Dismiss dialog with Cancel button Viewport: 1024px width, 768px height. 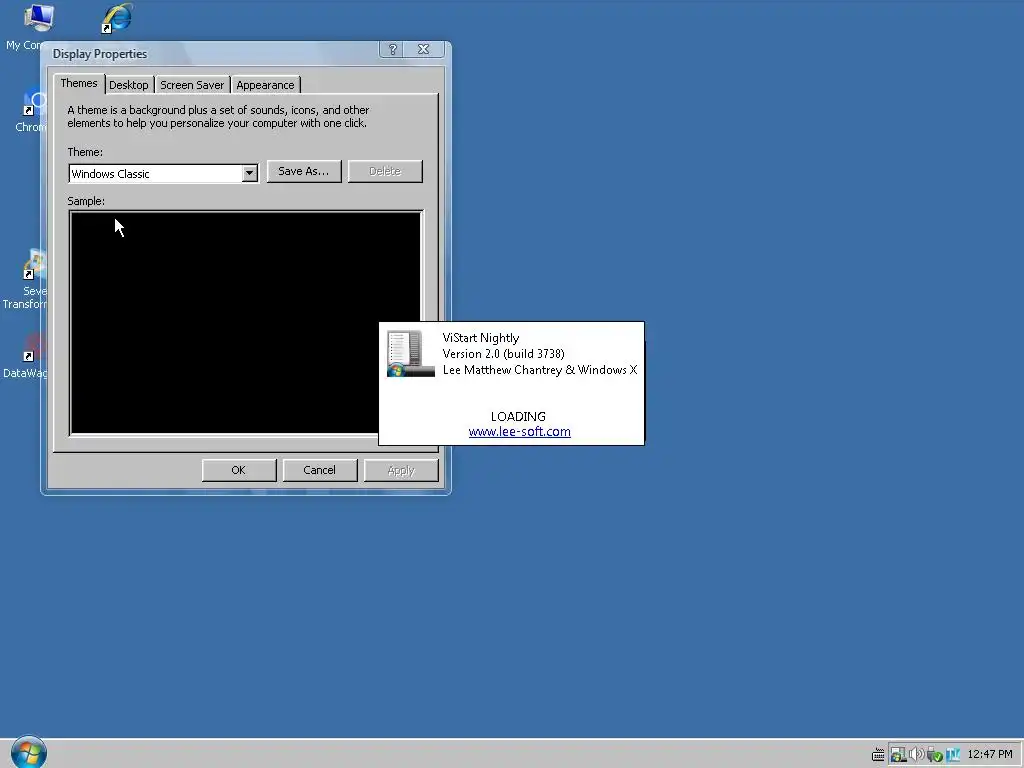click(319, 470)
